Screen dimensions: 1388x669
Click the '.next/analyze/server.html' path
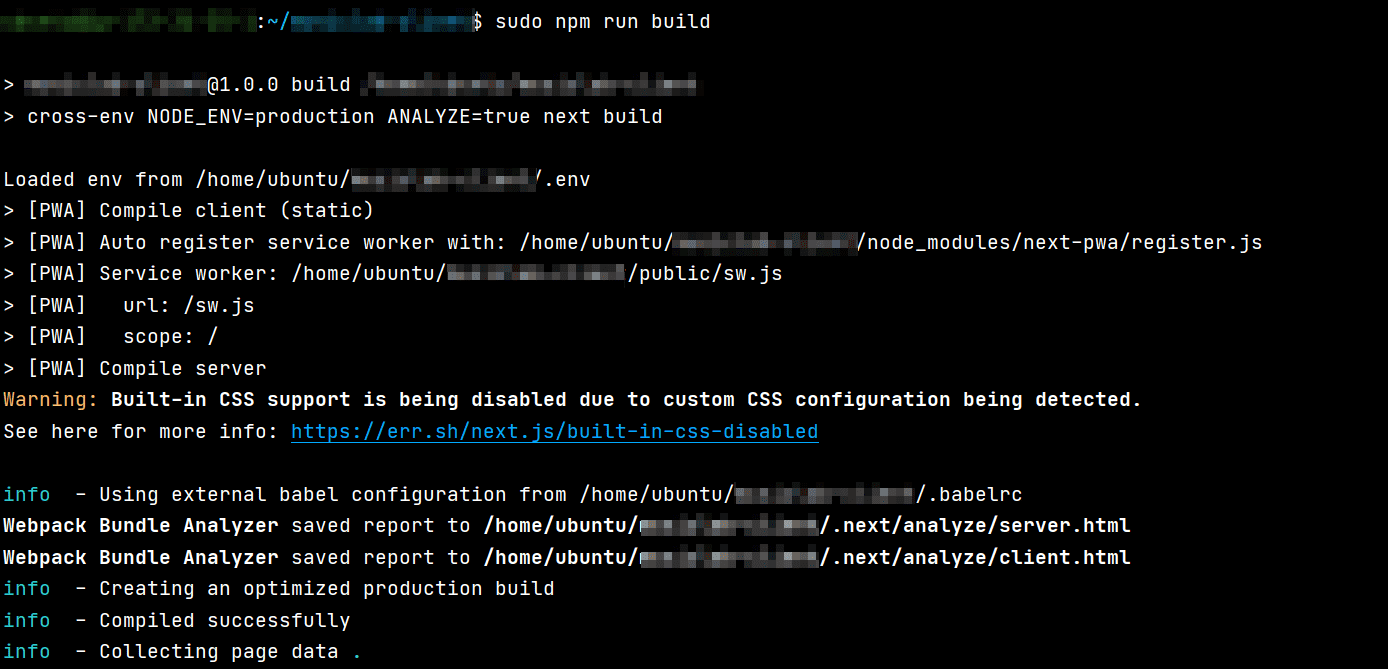pos(976,526)
